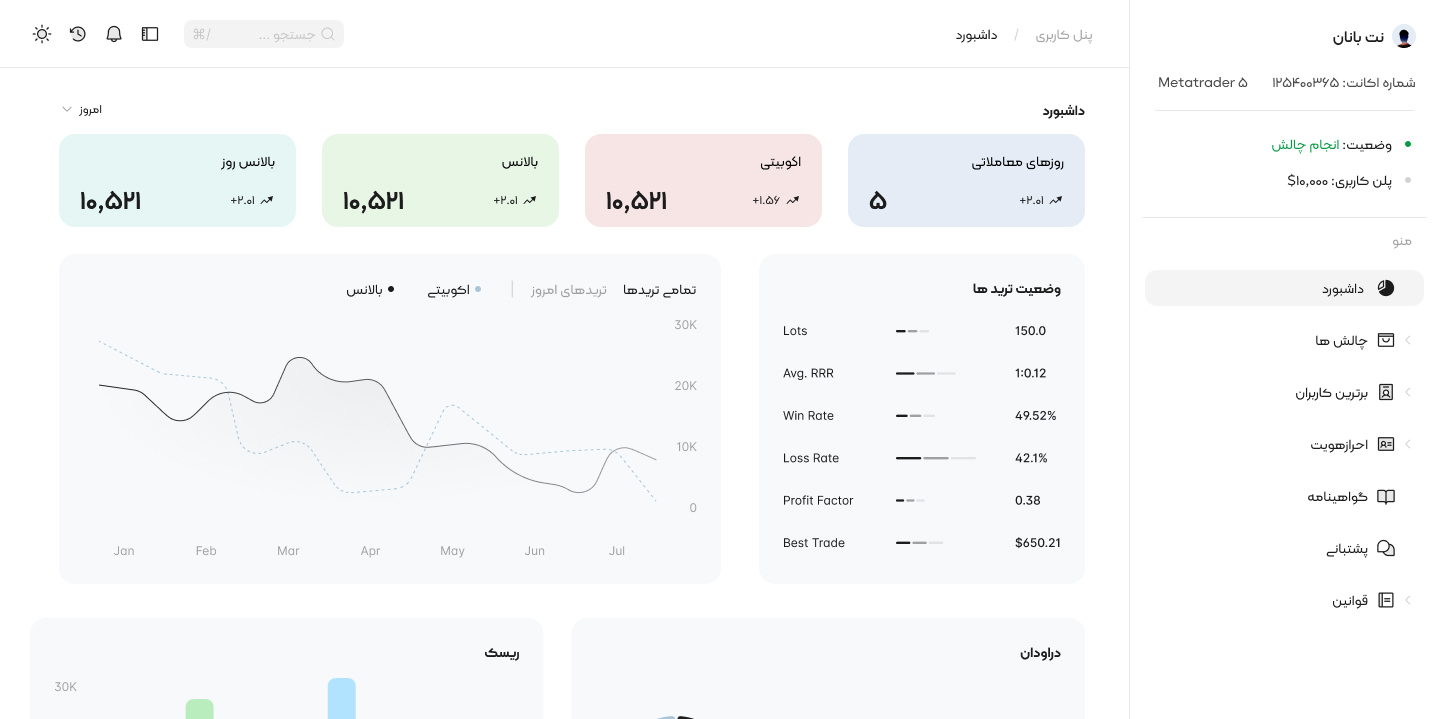
Task: Expand چالش ها submenu chevron
Action: click(x=1408, y=340)
